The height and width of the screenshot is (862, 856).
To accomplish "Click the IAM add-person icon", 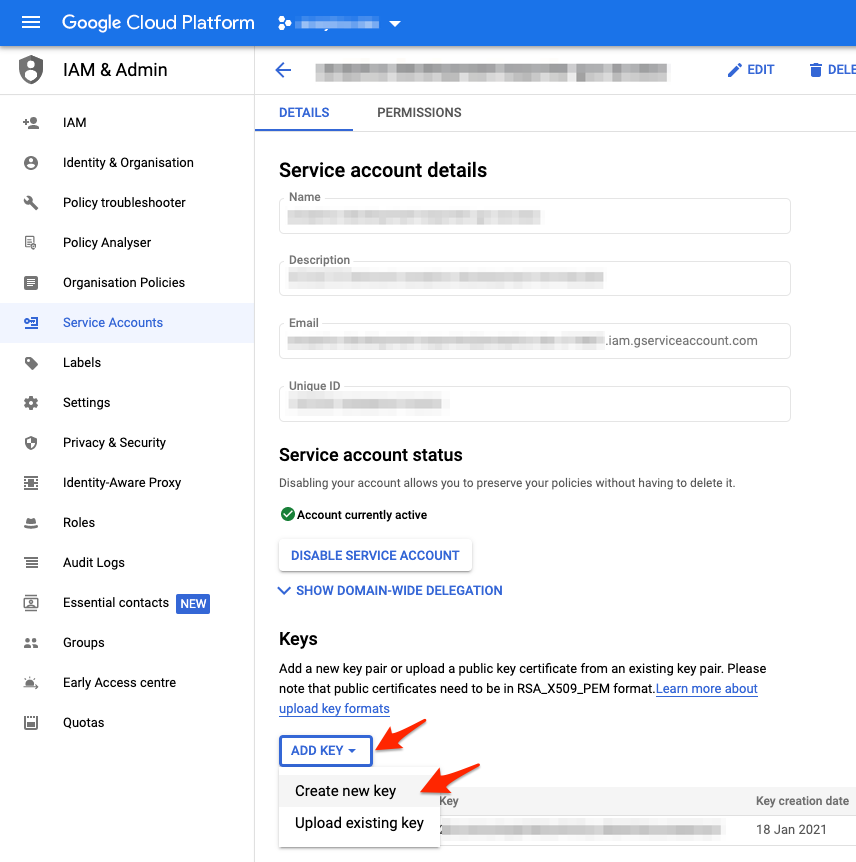I will 31,123.
